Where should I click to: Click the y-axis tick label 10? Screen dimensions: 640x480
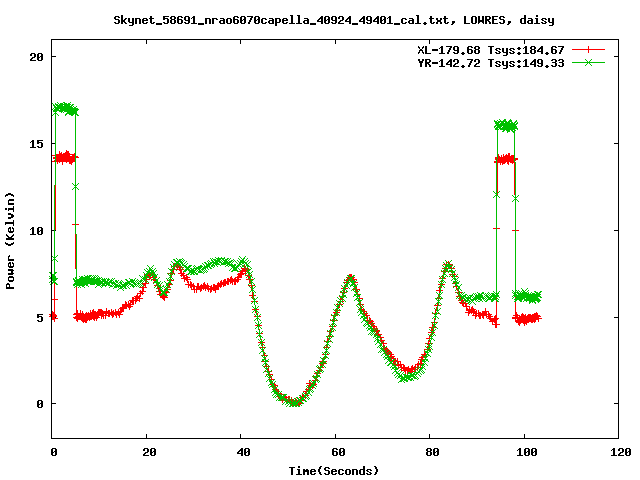[36, 231]
